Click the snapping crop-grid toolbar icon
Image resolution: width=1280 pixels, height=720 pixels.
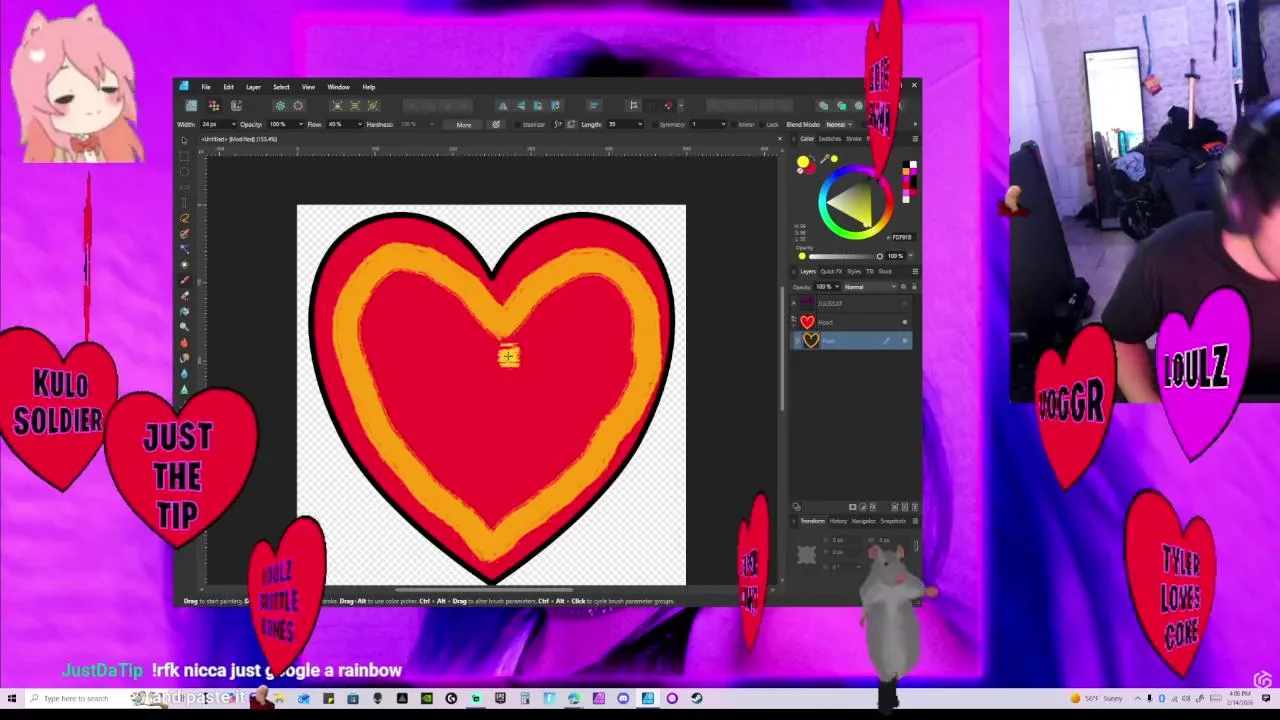[x=633, y=105]
